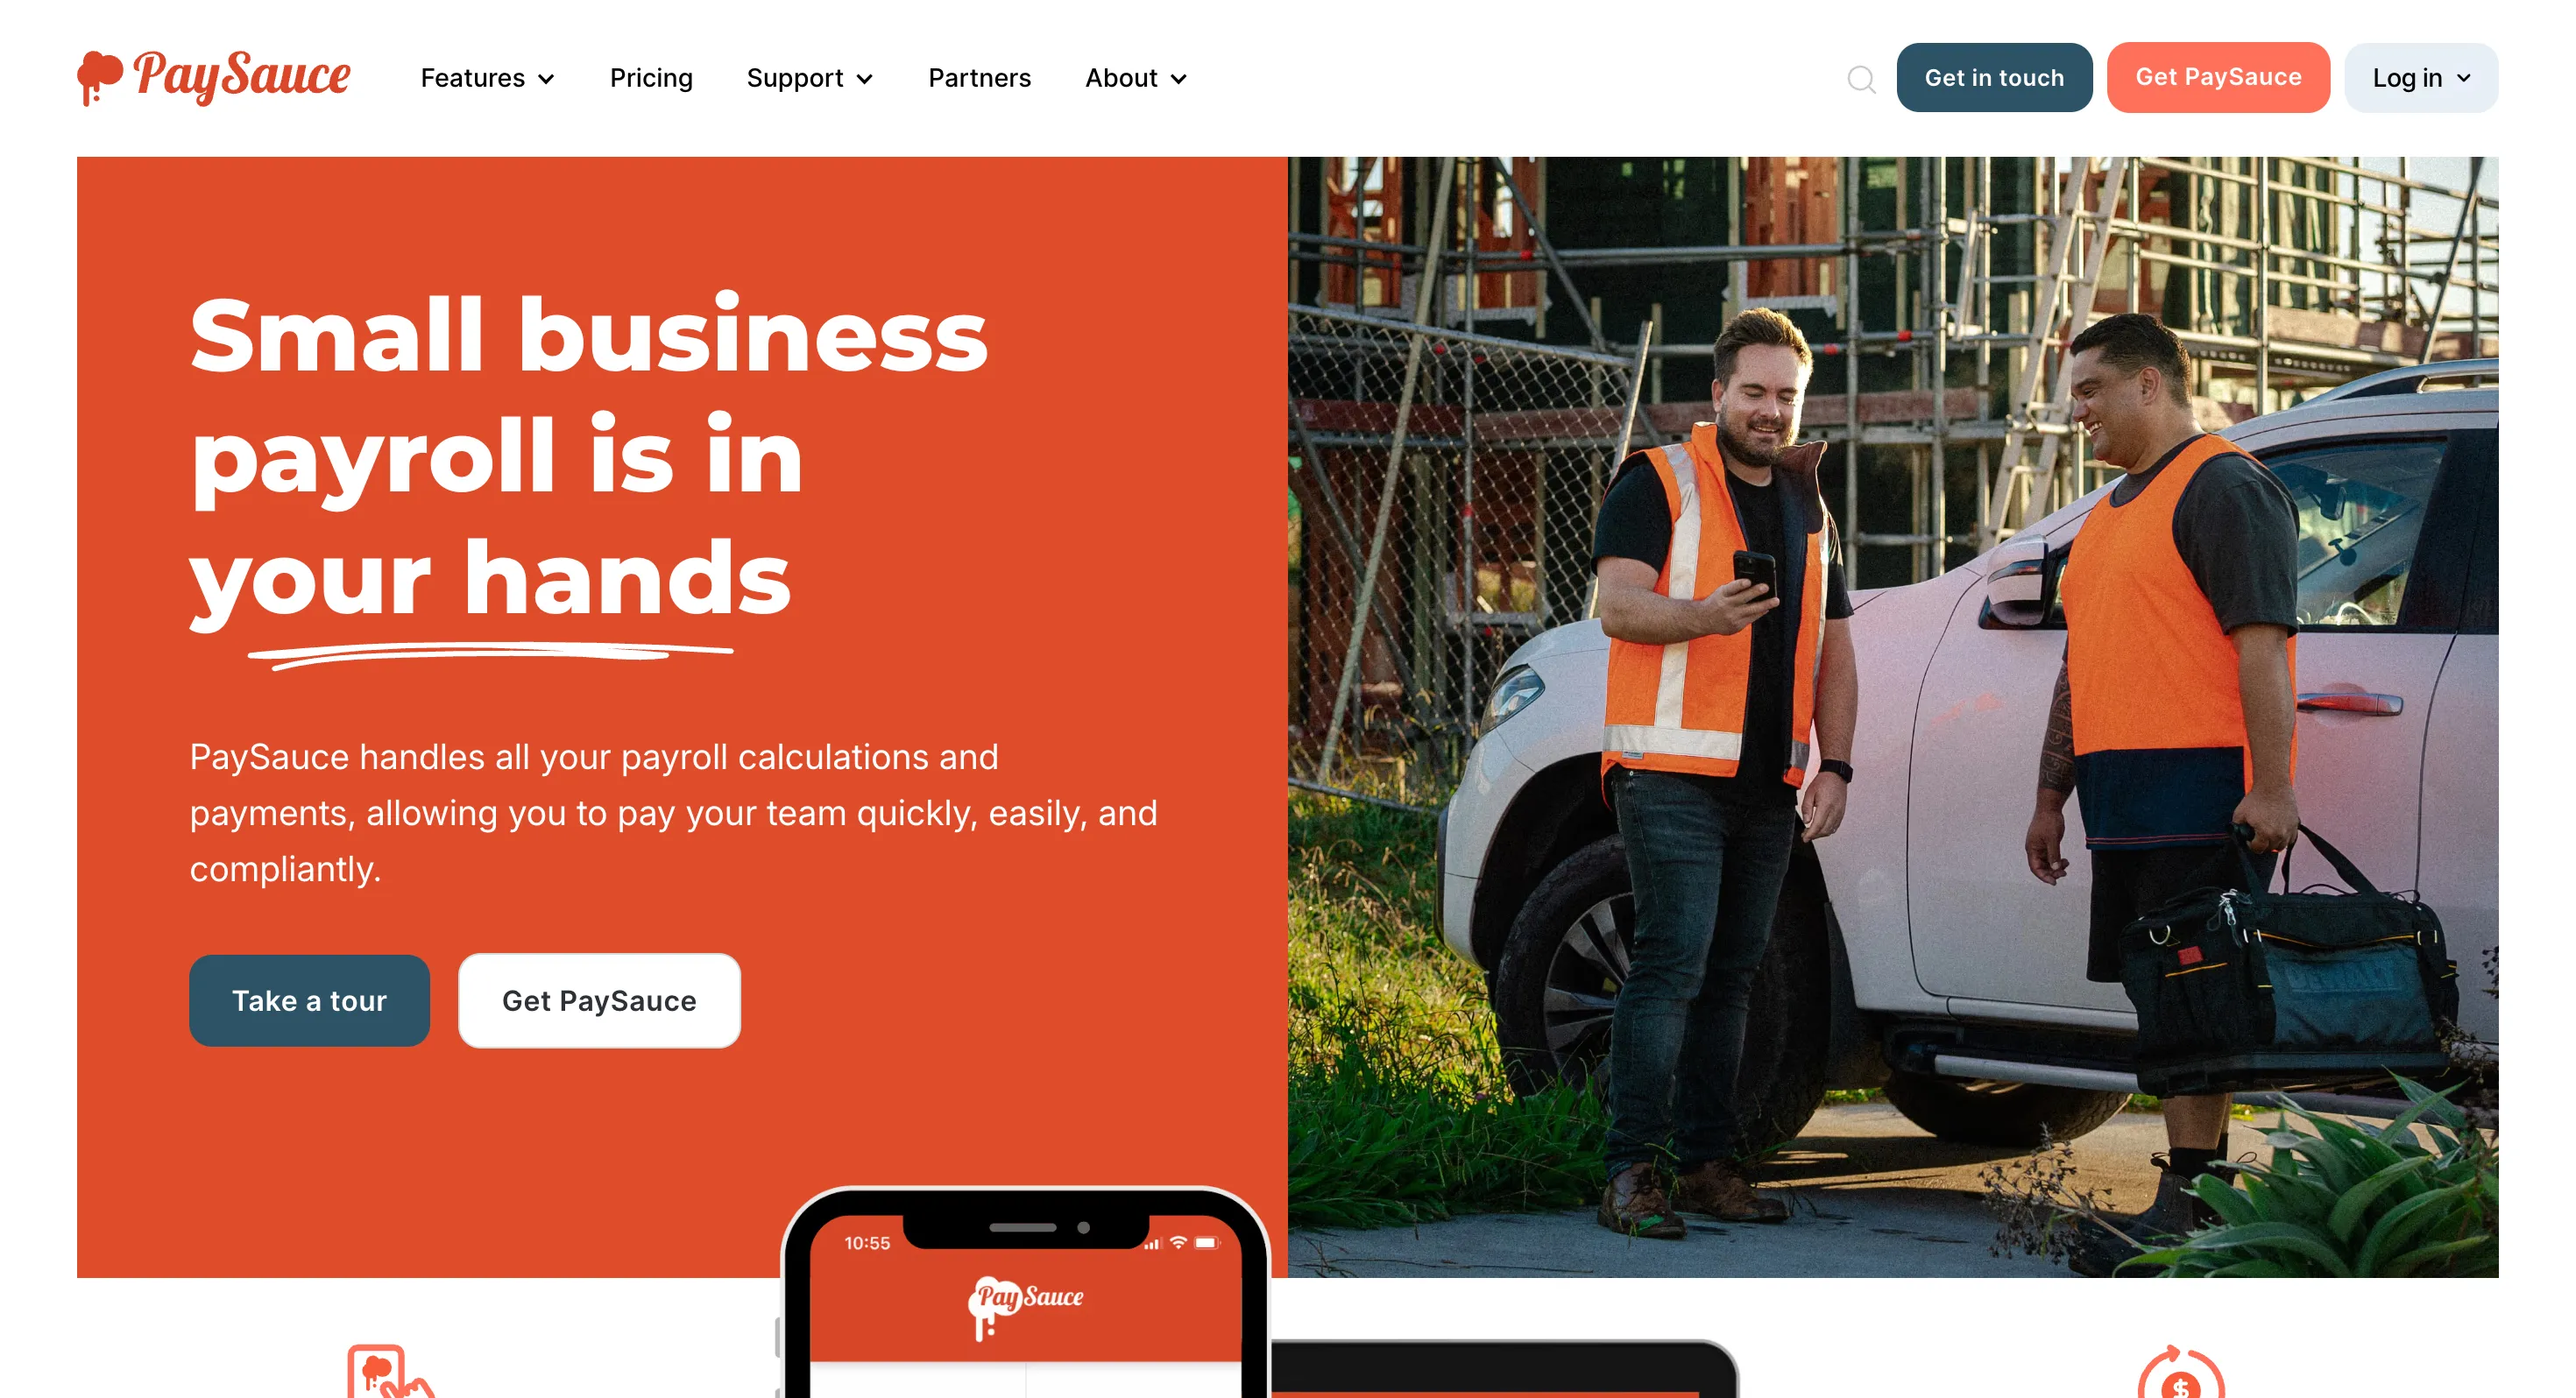Click the Get in touch button

coord(1994,78)
